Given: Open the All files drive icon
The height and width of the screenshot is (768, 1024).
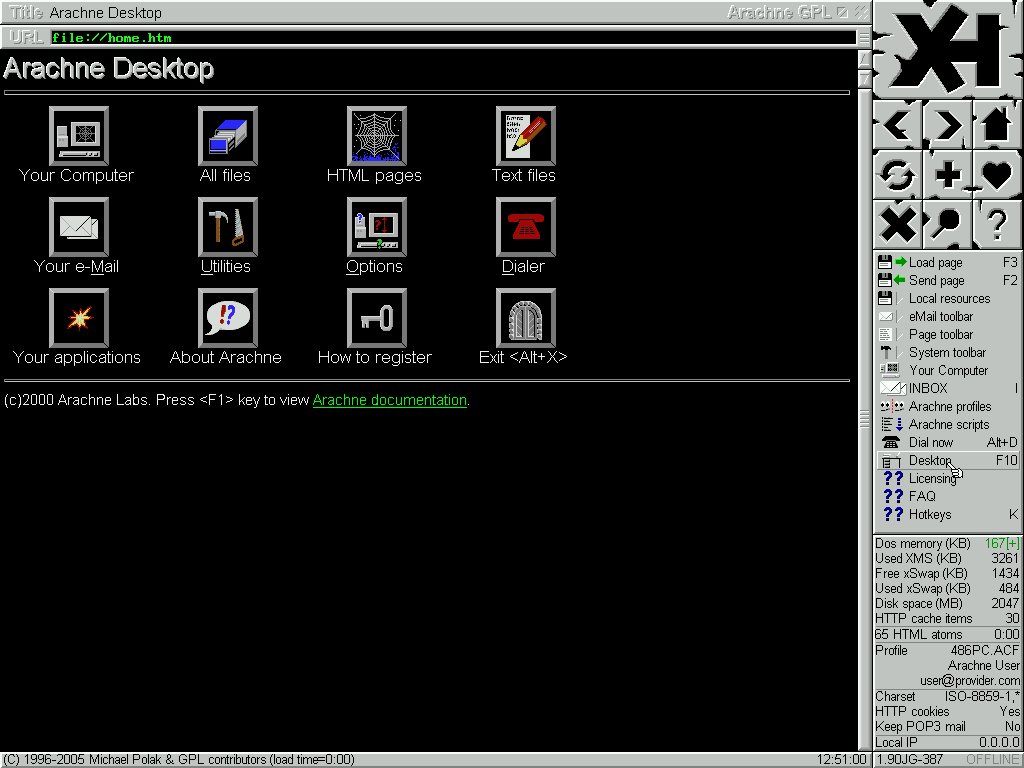Looking at the screenshot, I should tap(227, 136).
